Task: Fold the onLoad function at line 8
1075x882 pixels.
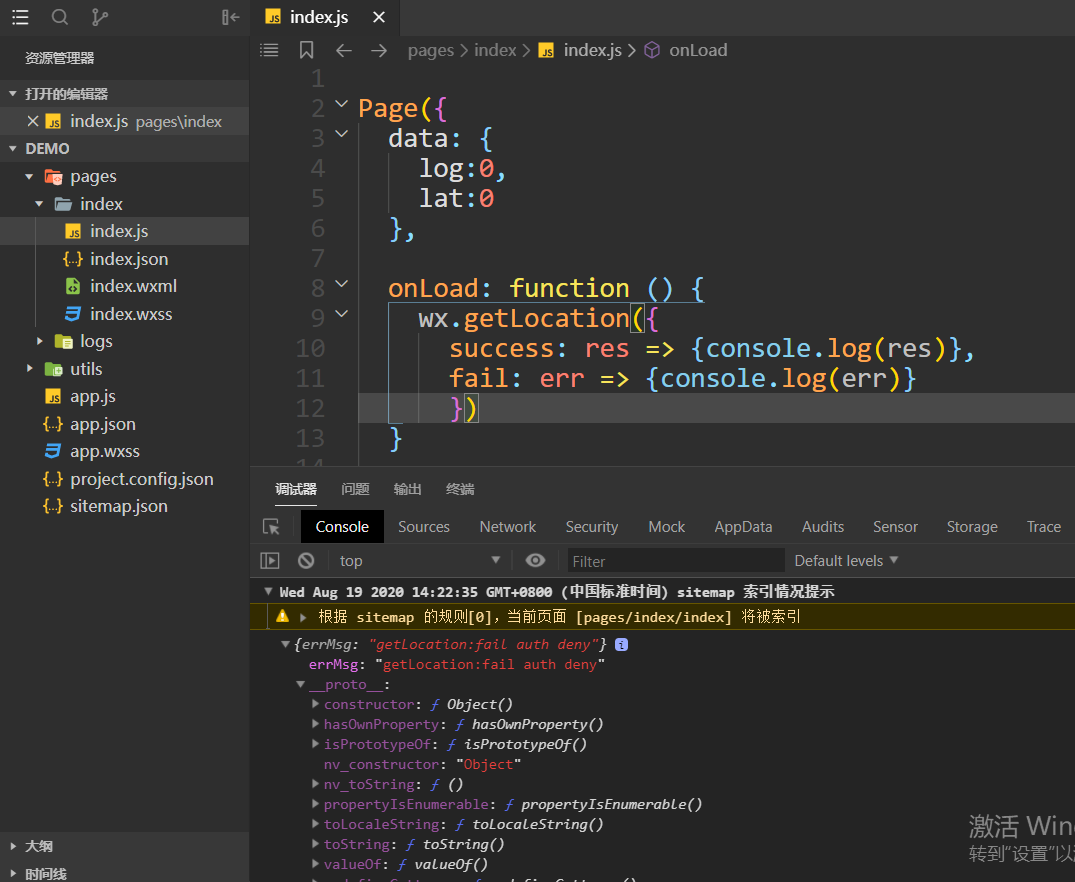Action: (x=342, y=284)
